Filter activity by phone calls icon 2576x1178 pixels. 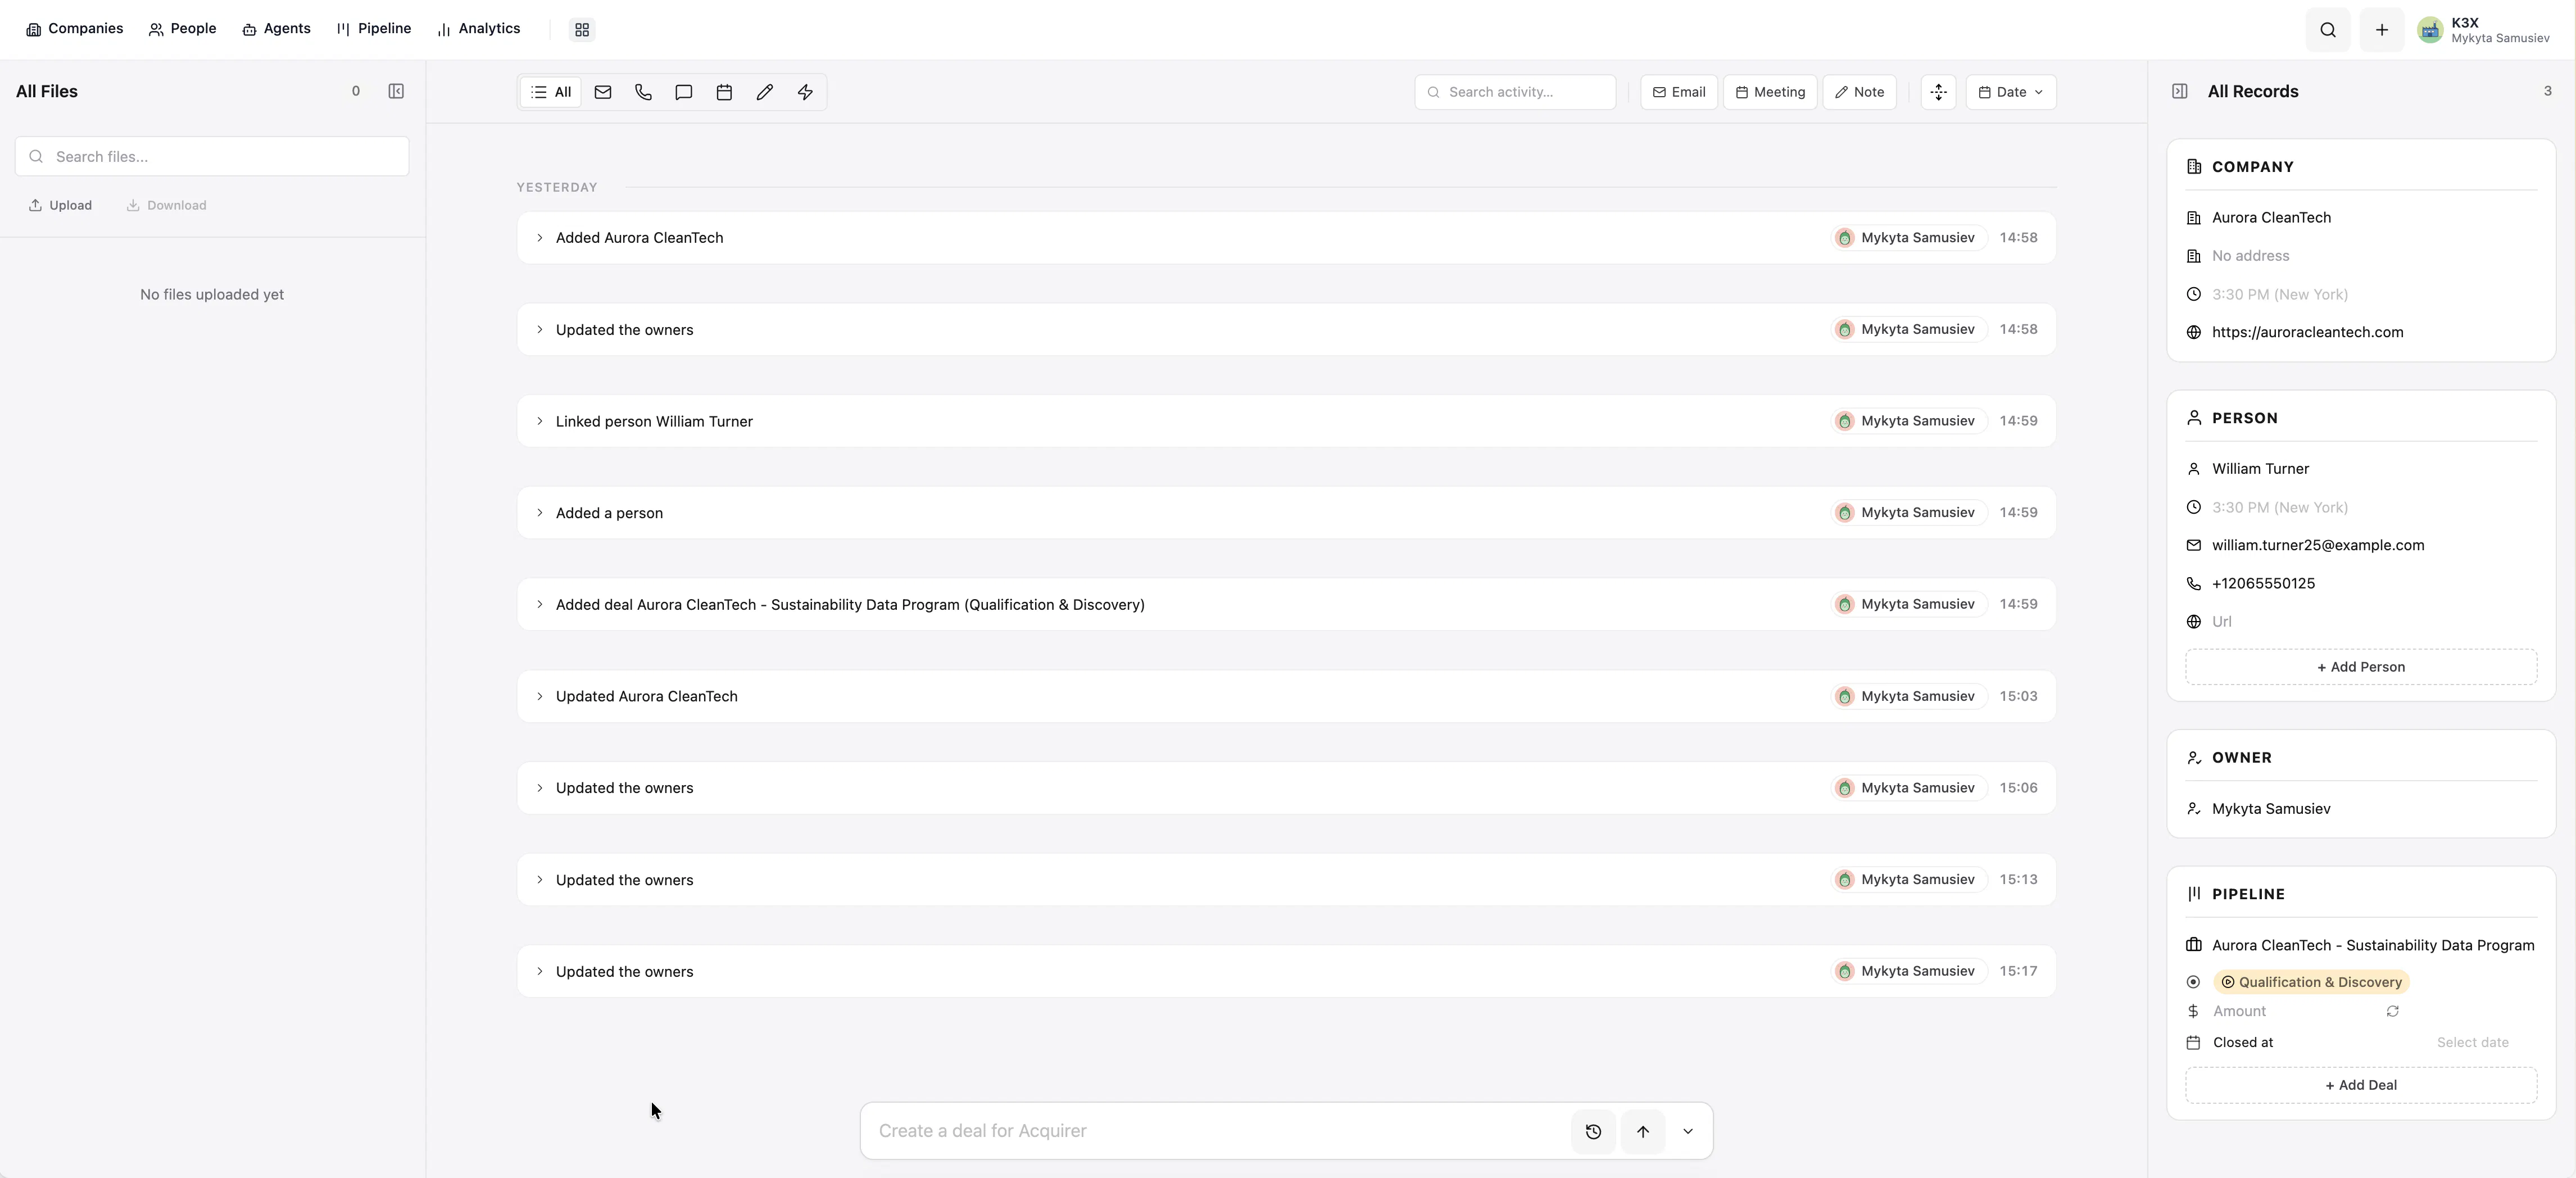(x=643, y=92)
